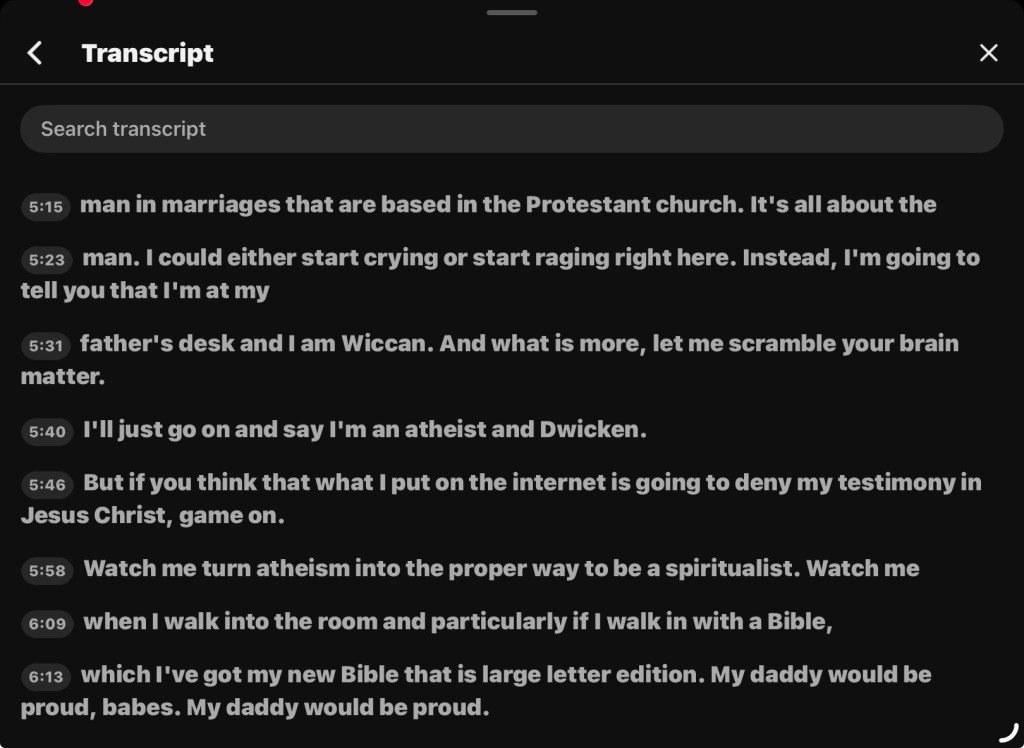The width and height of the screenshot is (1024, 748).
Task: Click the Search transcript field
Action: (511, 129)
